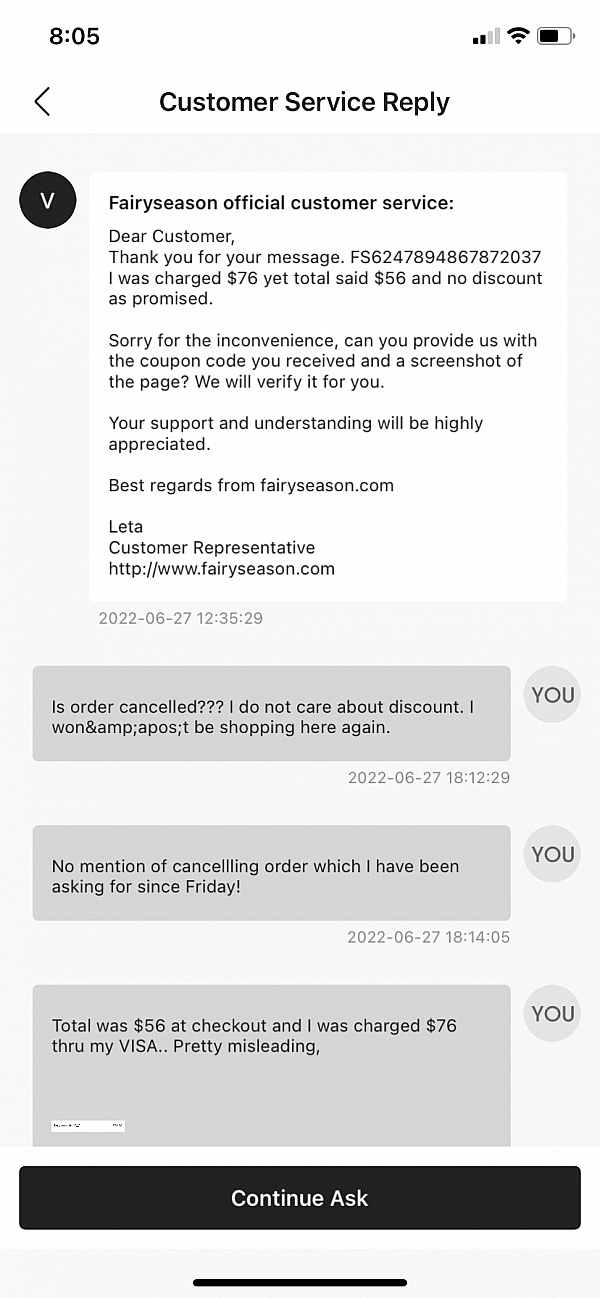Tap the 12:35:29 reply timestamp
The height and width of the screenshot is (1298, 600).
point(181,618)
